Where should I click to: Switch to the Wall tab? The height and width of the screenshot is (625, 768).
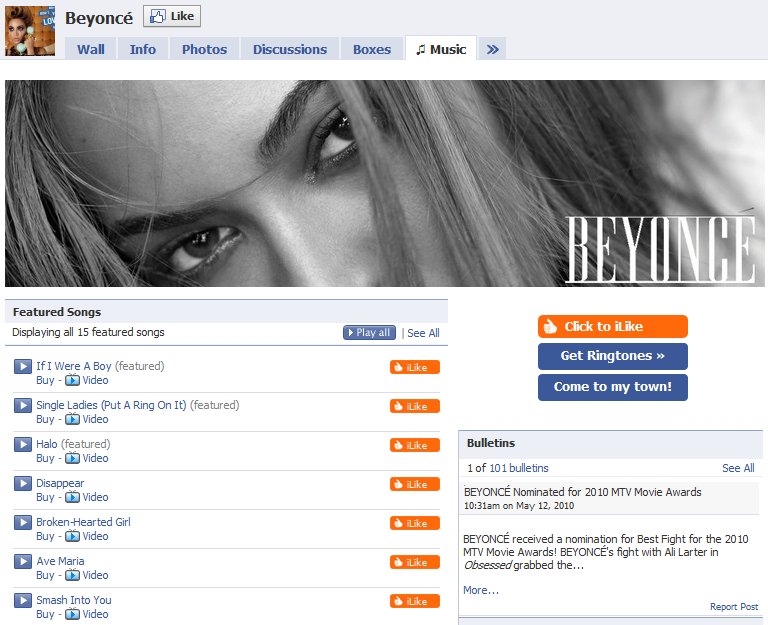91,49
